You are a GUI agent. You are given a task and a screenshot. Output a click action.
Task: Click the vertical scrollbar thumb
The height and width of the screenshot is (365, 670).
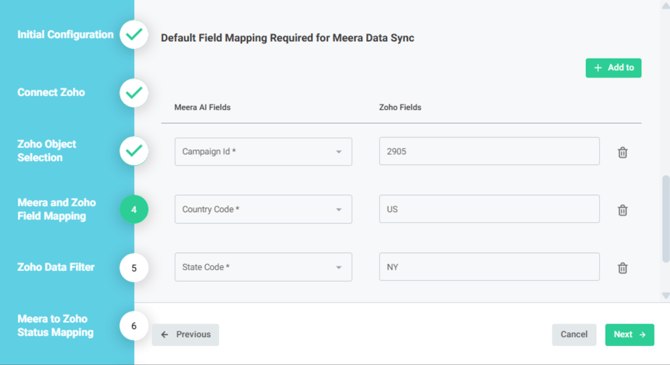tap(666, 218)
